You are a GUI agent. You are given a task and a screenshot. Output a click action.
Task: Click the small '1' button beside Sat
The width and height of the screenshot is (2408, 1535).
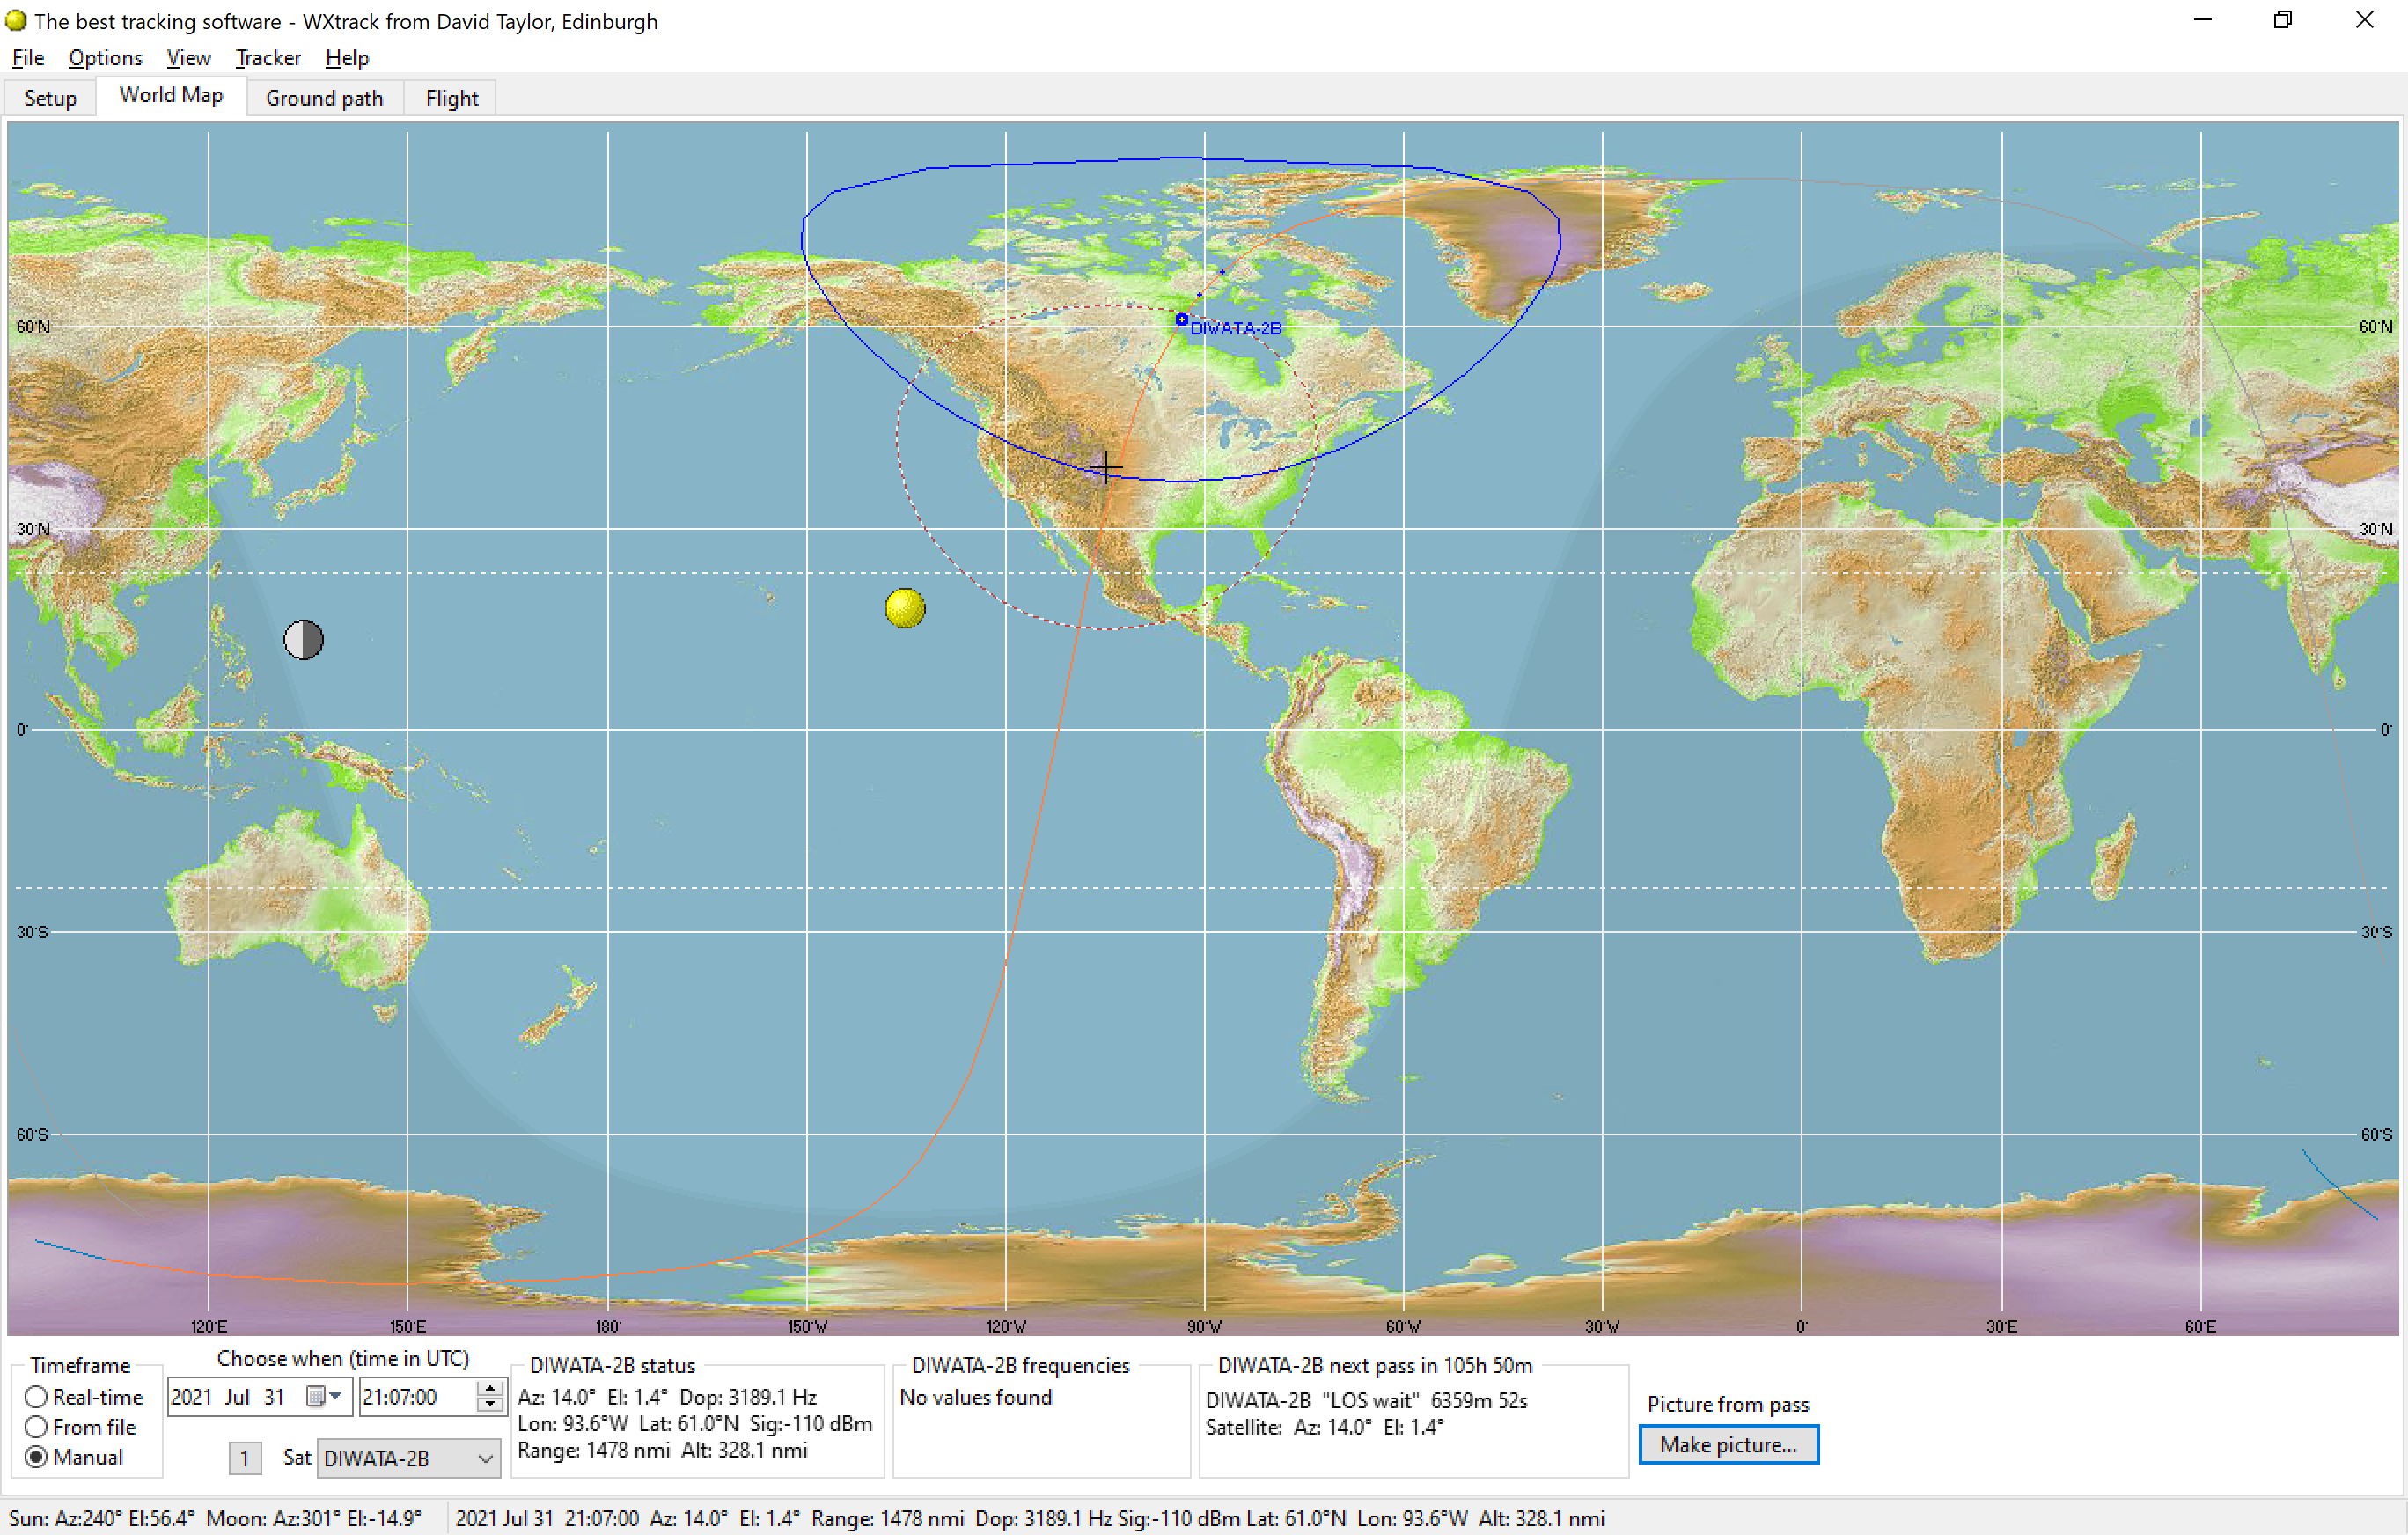[x=245, y=1459]
